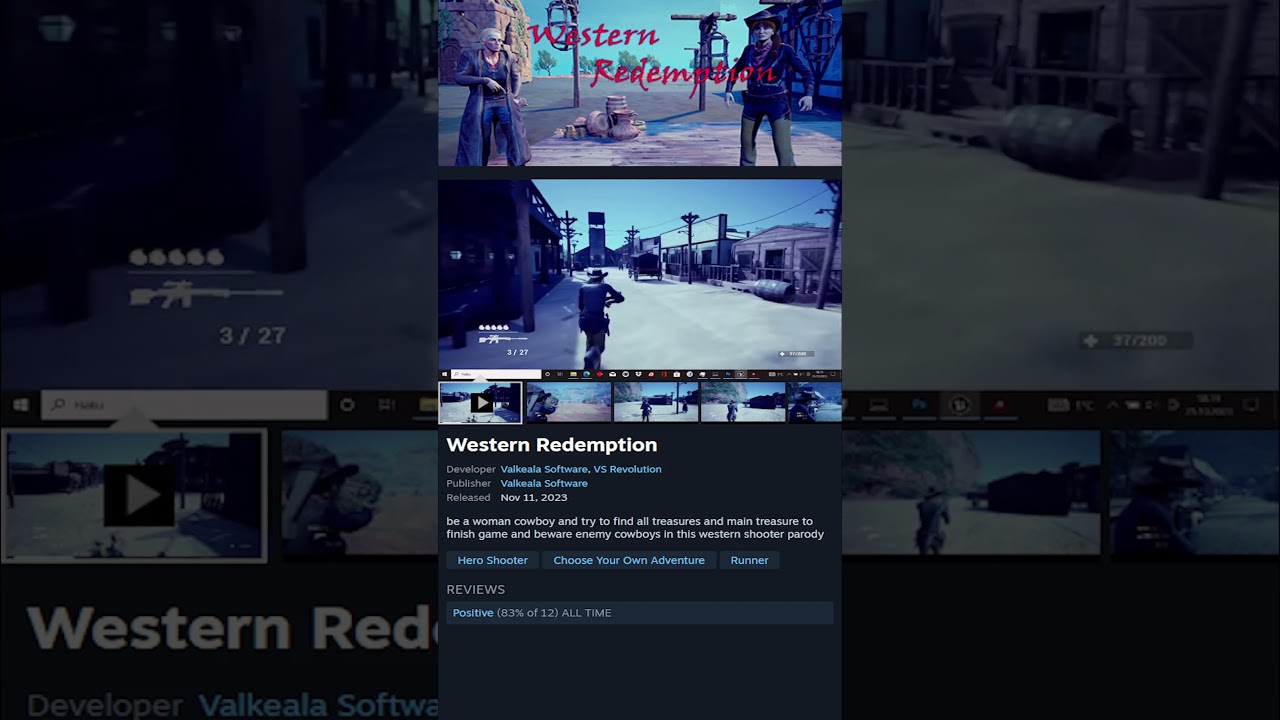The image size is (1280, 720).
Task: Open the Western Redemption header capsule image
Action: coord(640,82)
